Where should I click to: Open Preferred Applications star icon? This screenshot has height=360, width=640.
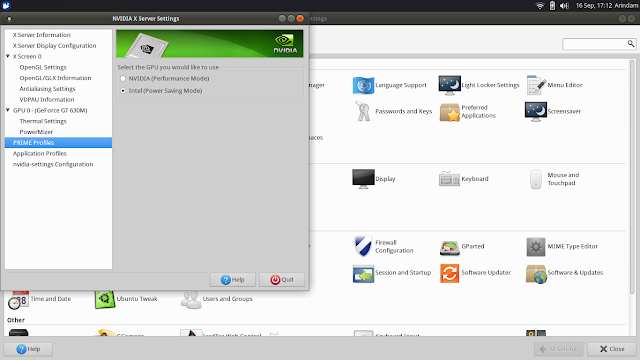449,112
